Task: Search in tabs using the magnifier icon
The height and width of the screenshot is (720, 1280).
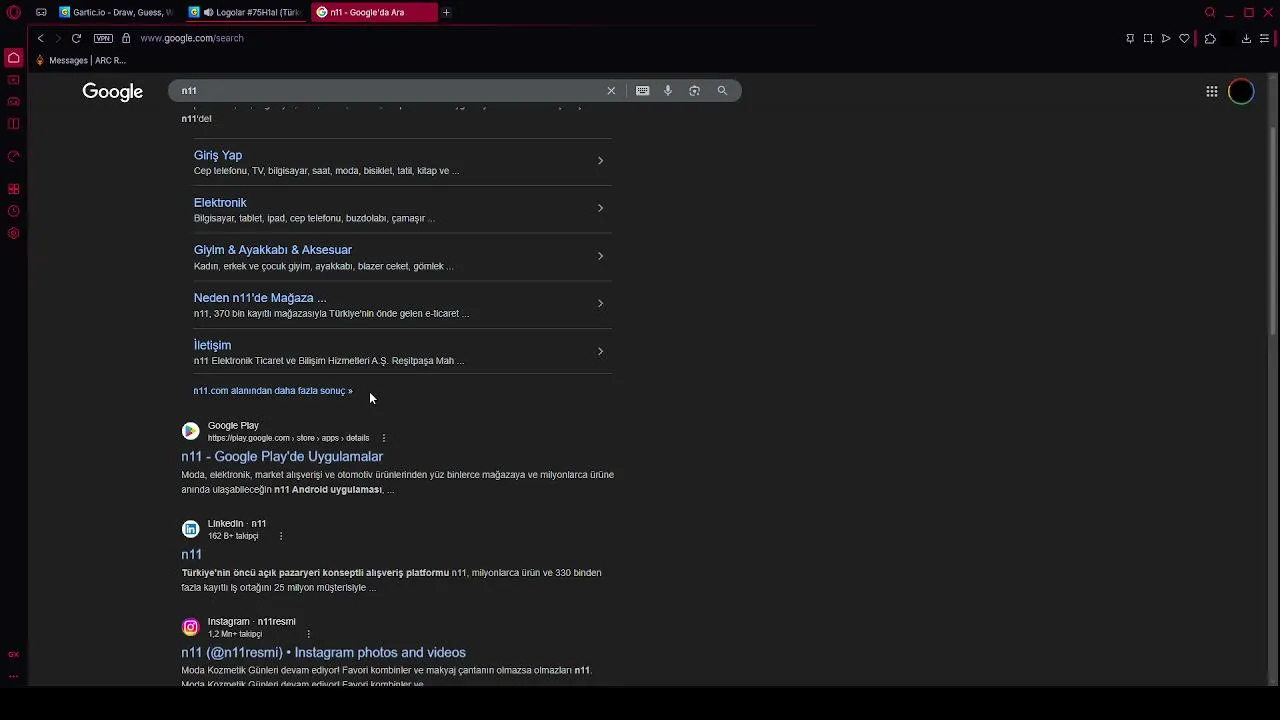Action: (1210, 12)
